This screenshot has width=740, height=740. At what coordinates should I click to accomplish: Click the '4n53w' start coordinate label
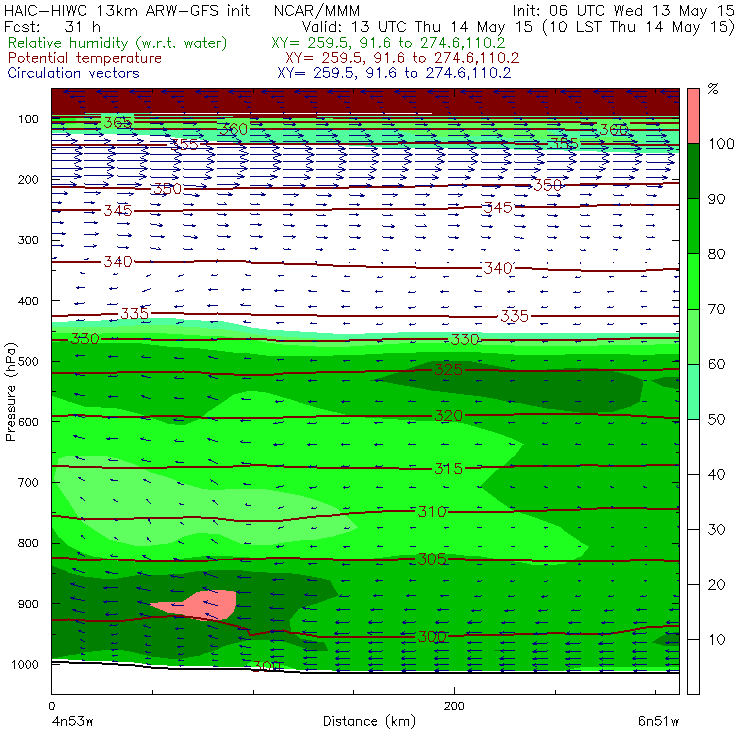[72, 722]
